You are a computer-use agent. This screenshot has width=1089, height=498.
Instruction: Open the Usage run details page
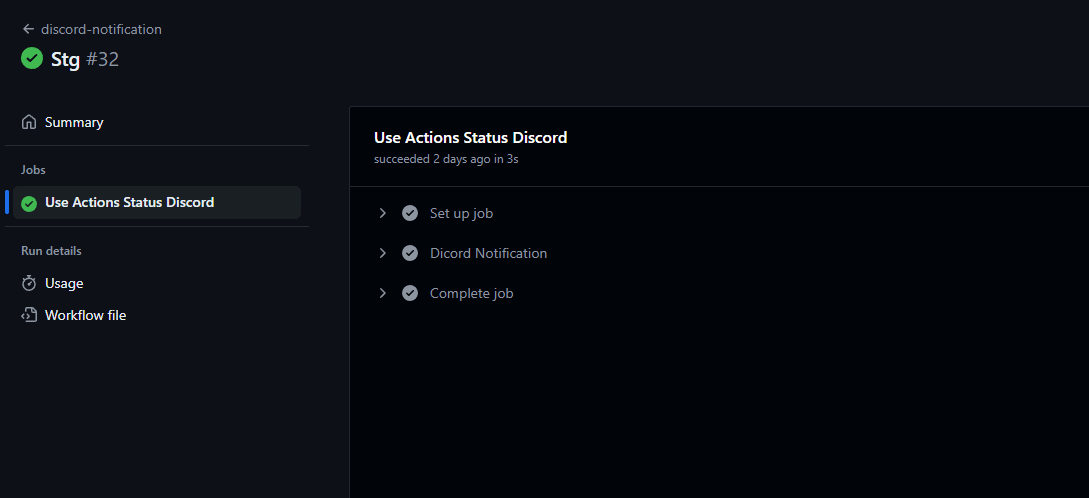(157, 283)
